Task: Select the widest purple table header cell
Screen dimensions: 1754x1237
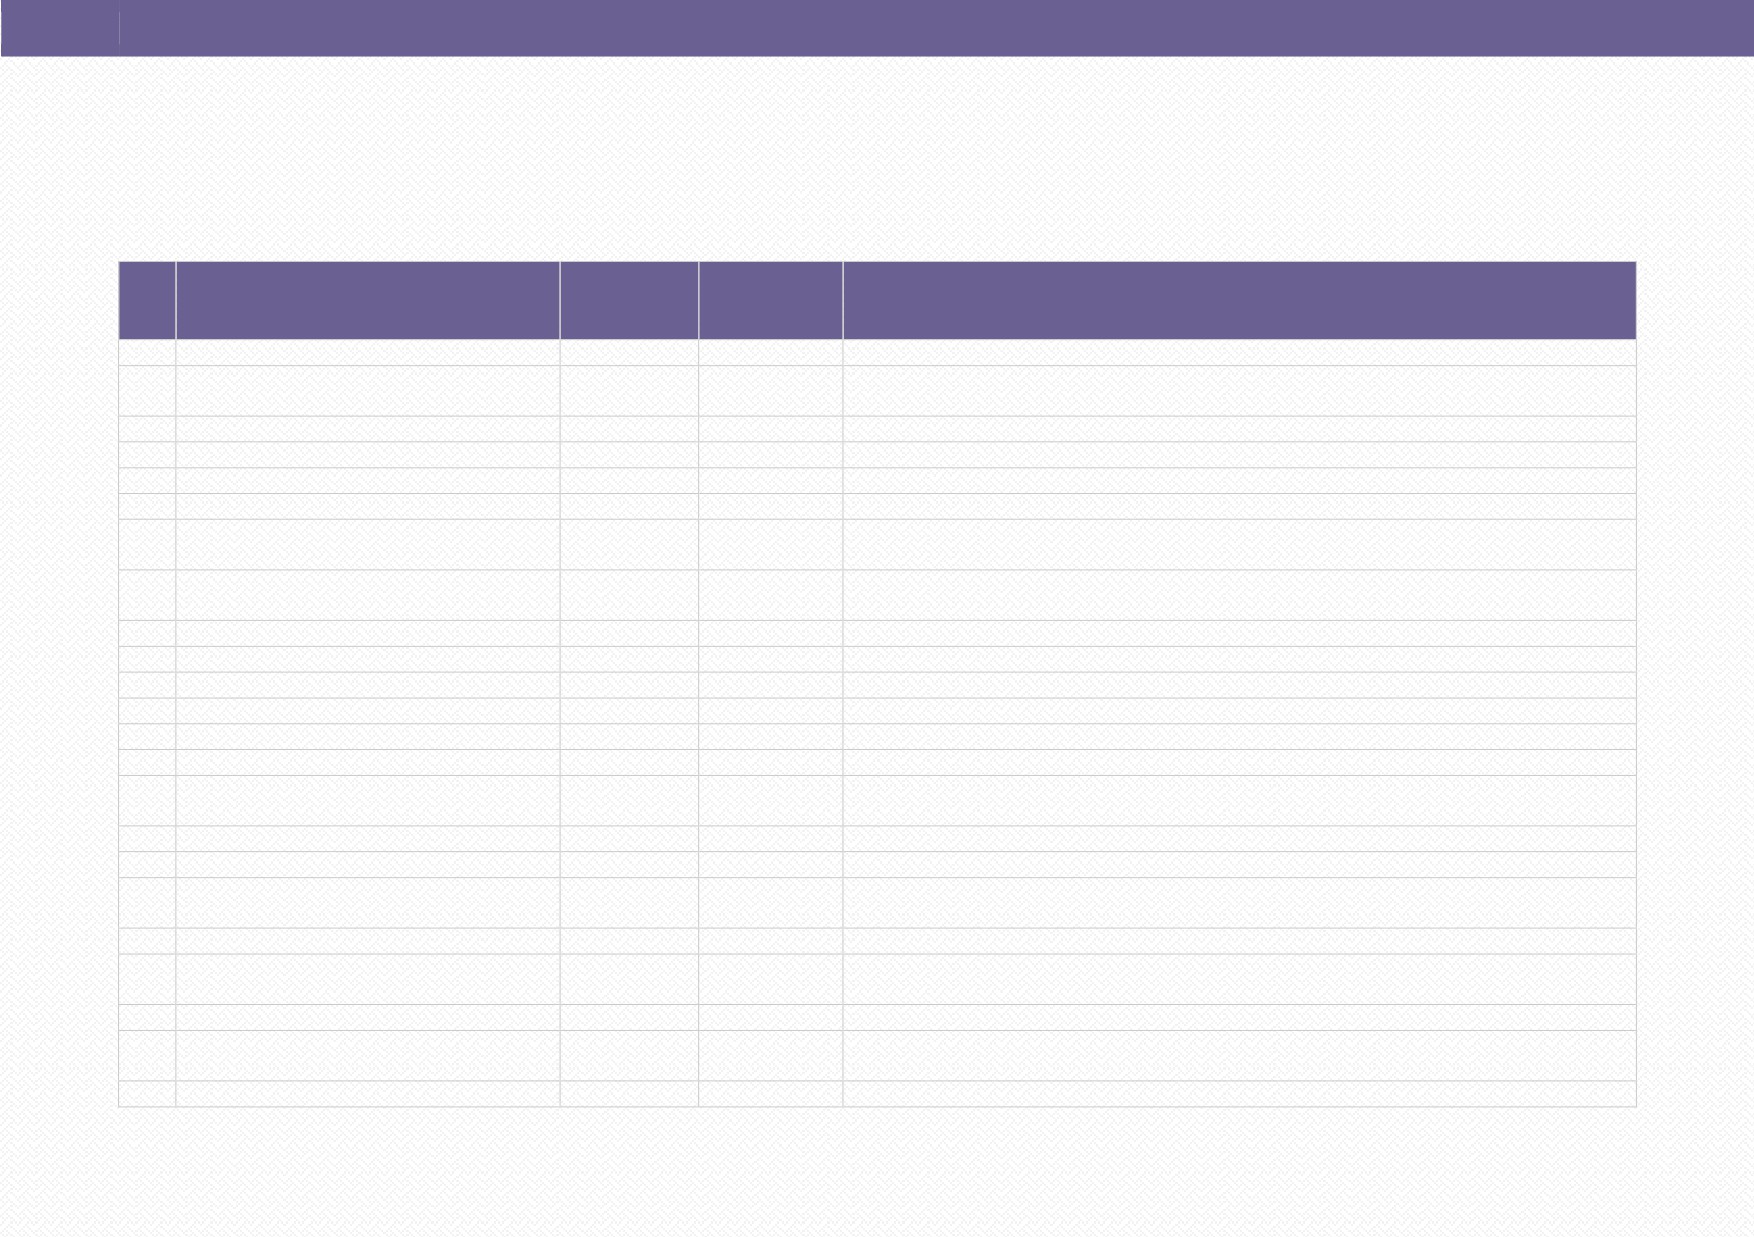Action: [x=1239, y=300]
